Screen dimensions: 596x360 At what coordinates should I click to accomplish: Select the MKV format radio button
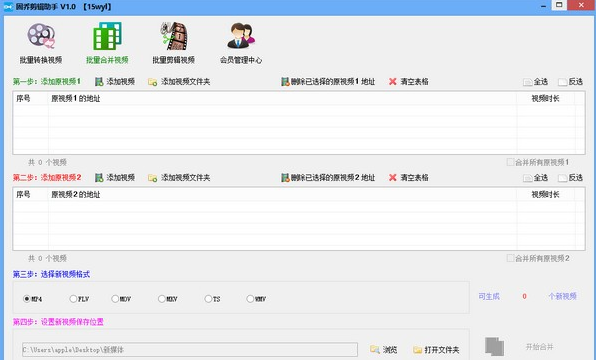click(x=162, y=299)
